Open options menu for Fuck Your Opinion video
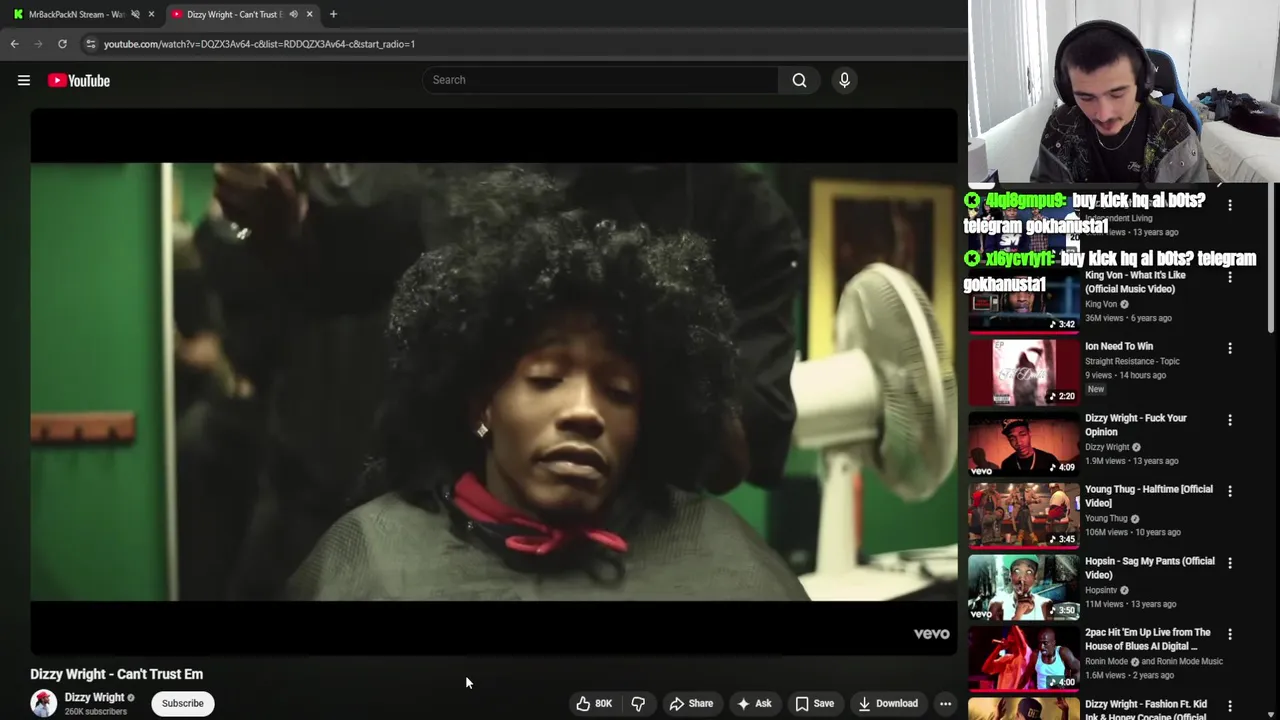This screenshot has width=1280, height=720. coord(1230,420)
